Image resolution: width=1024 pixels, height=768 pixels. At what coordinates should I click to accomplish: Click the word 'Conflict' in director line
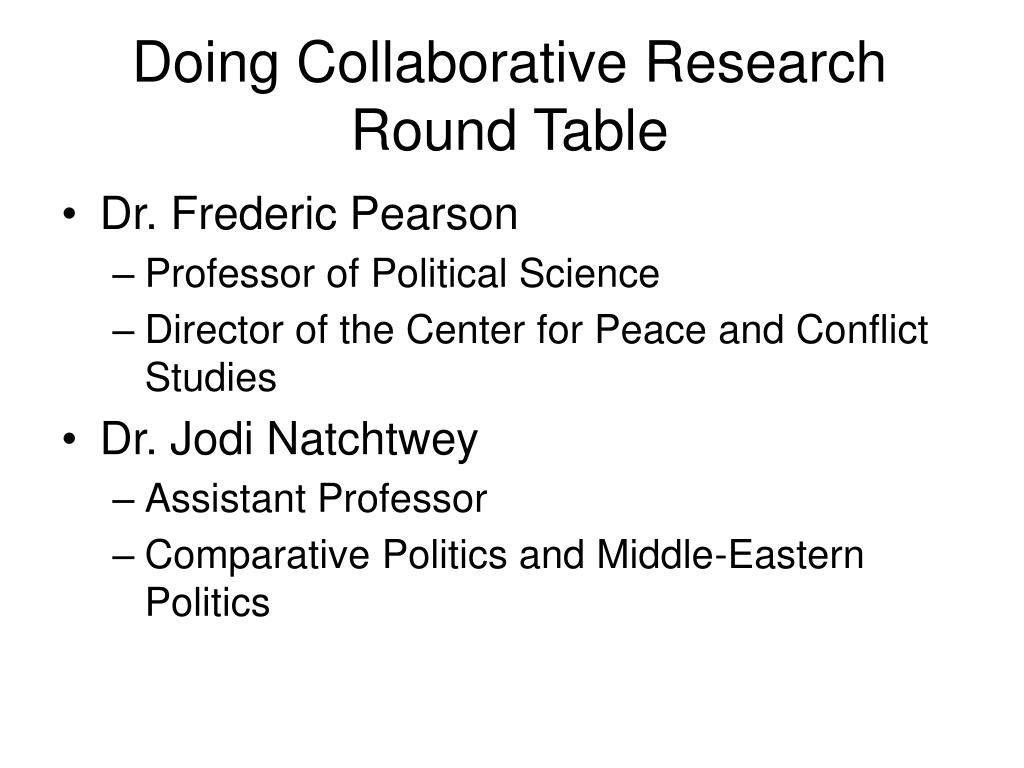point(862,329)
